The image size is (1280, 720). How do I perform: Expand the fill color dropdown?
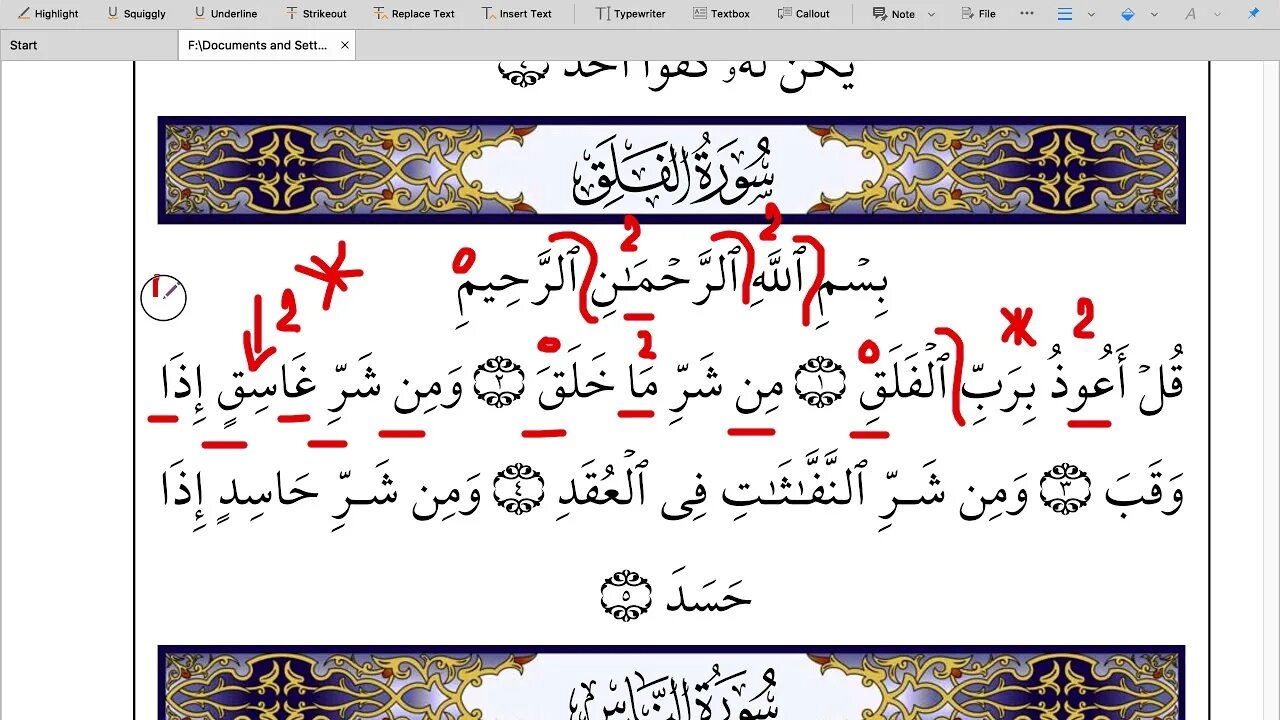pos(1154,14)
